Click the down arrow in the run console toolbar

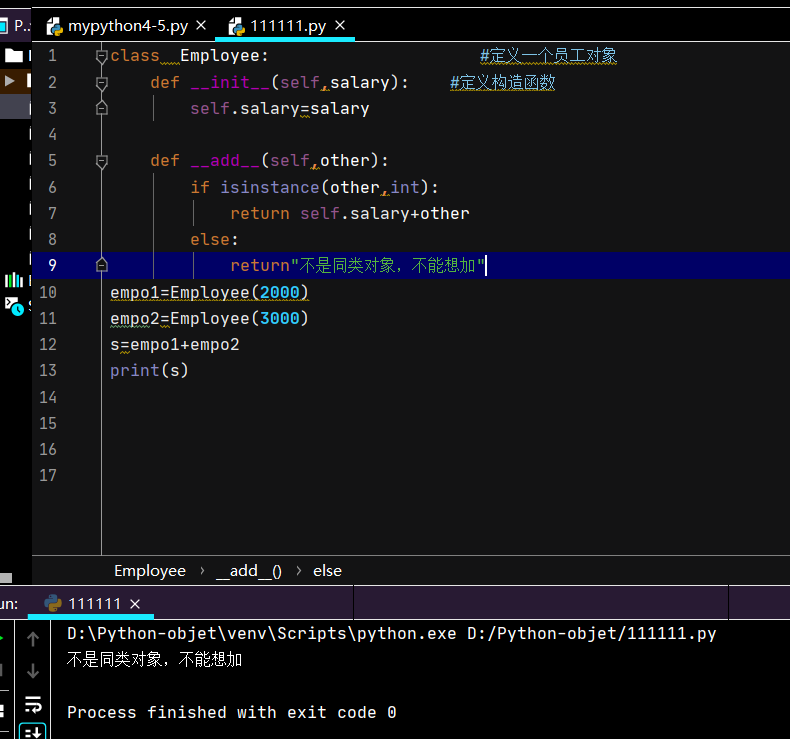coord(33,671)
